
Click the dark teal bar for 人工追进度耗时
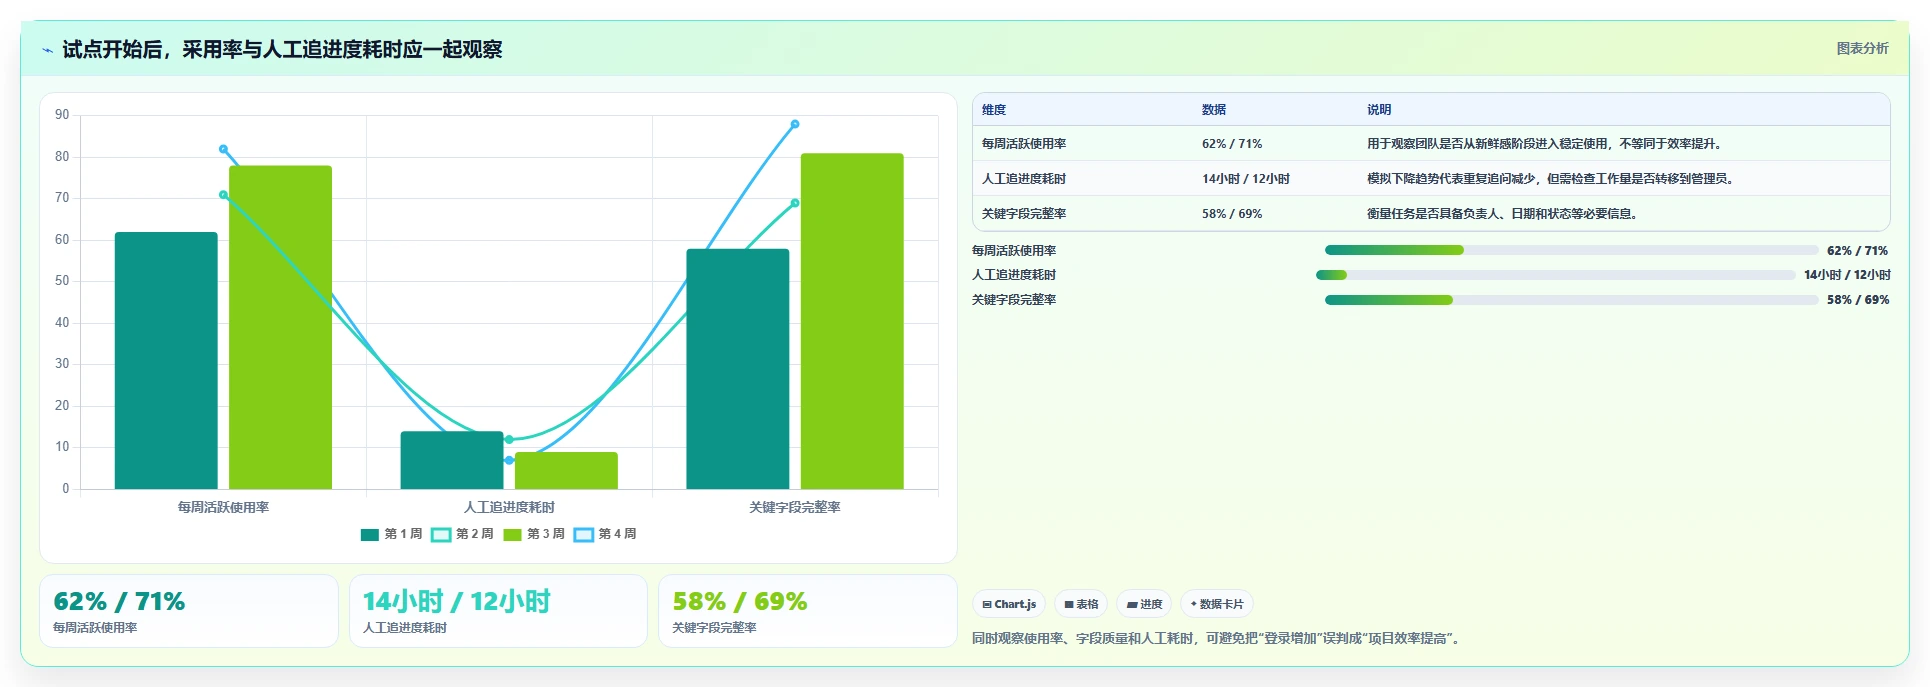452,460
